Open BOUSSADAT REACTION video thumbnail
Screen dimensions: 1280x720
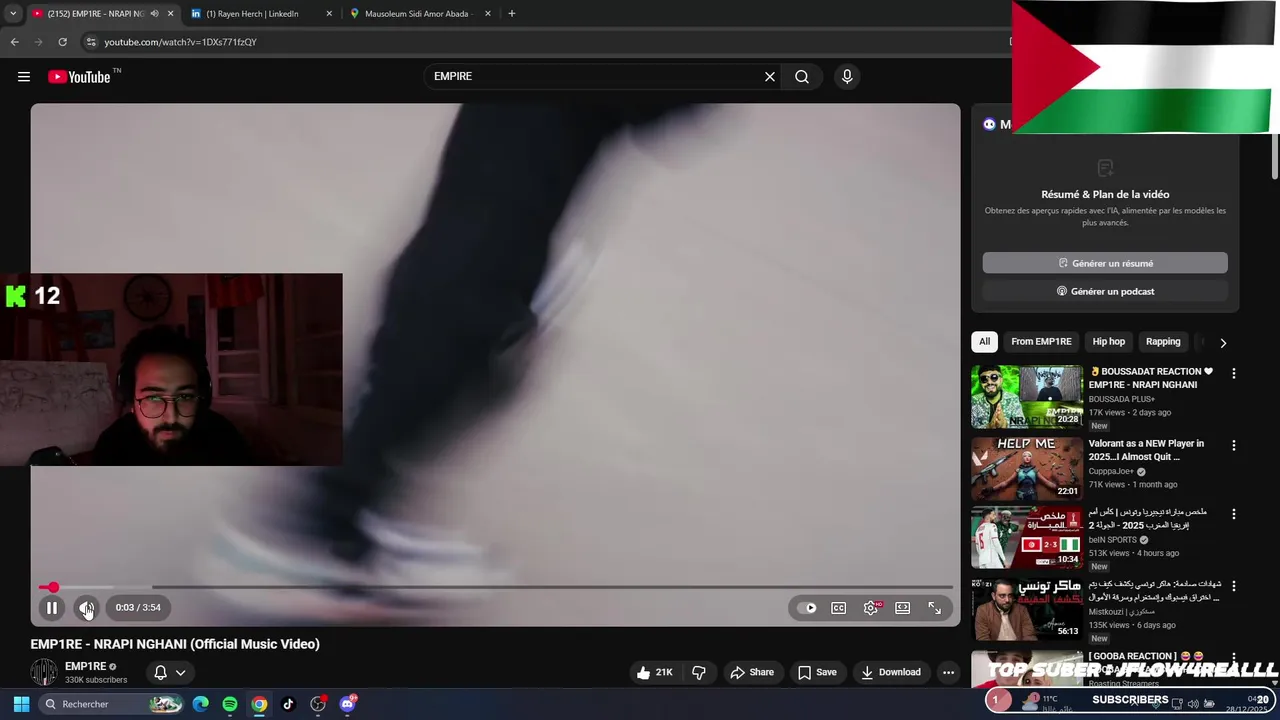coord(1027,397)
